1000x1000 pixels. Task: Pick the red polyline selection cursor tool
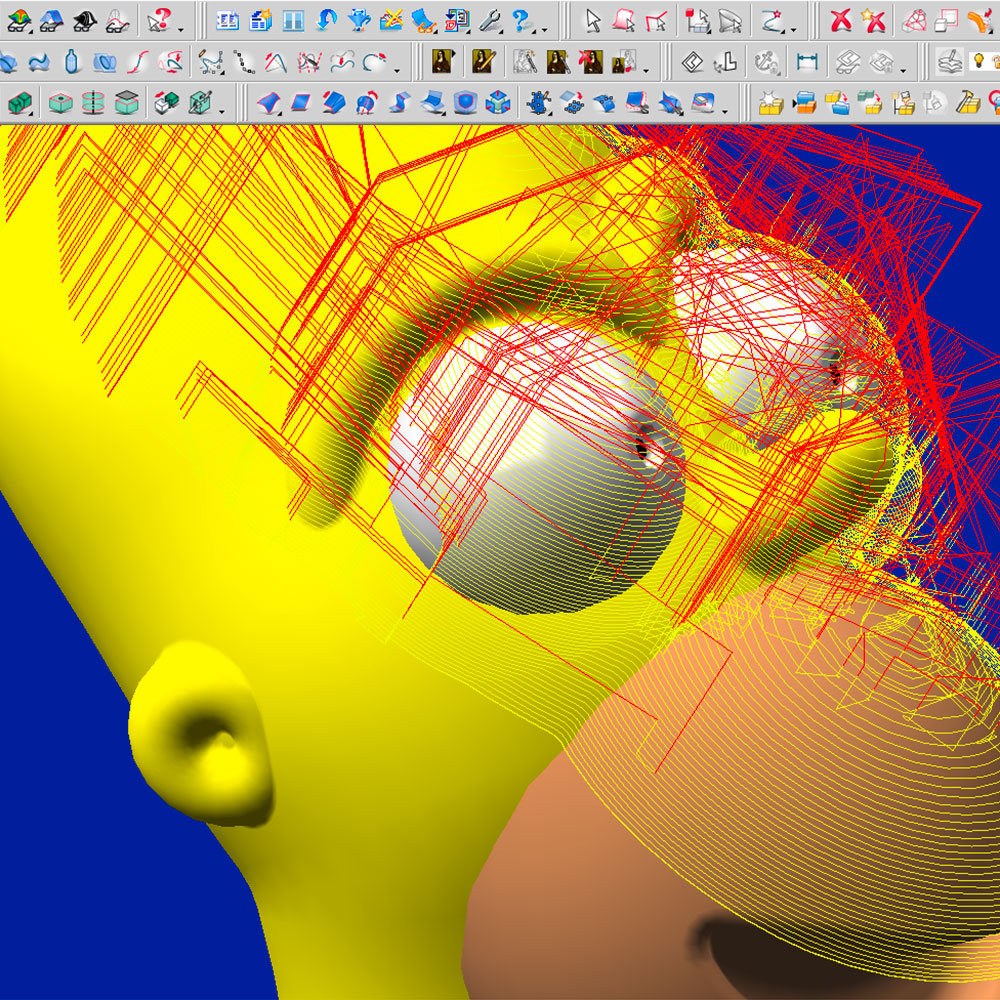coord(657,22)
